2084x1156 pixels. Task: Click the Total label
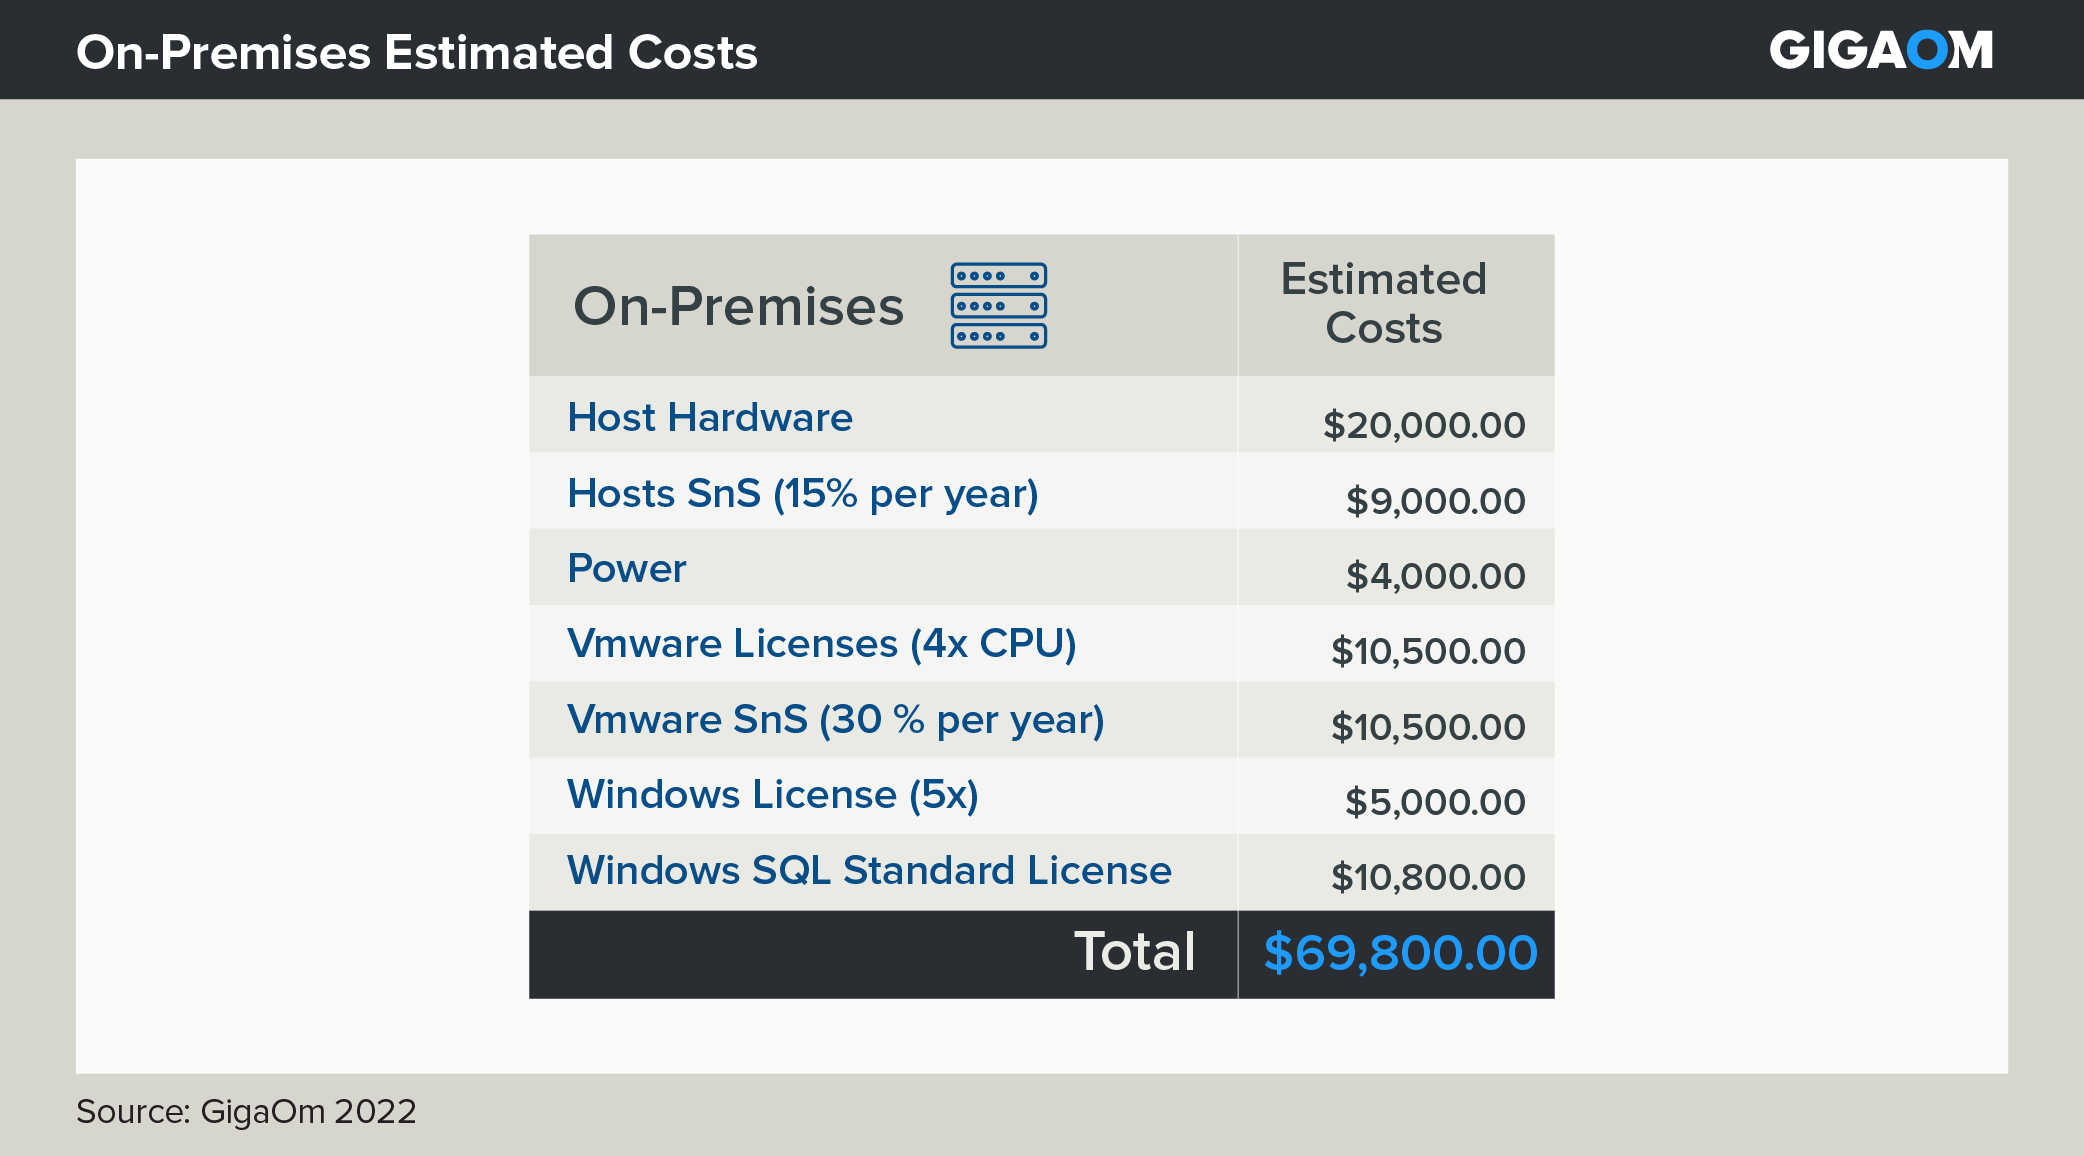[1134, 951]
